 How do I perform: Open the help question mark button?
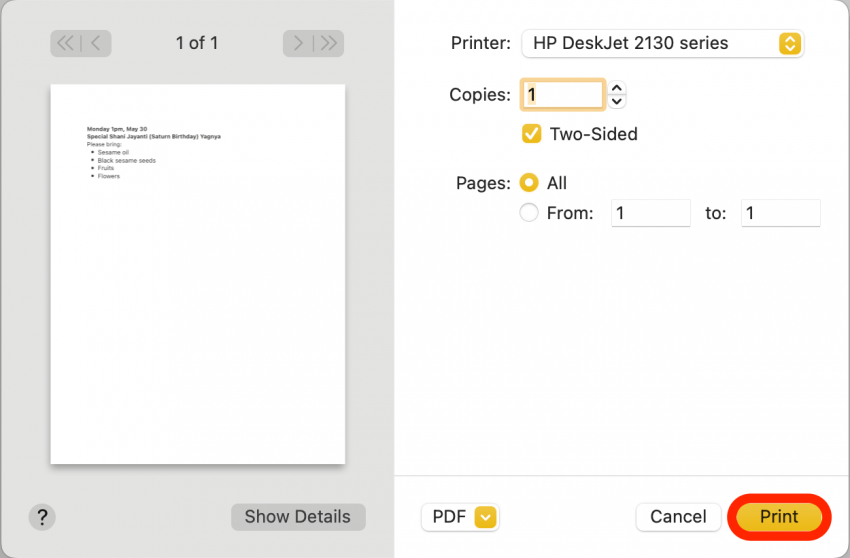click(41, 517)
